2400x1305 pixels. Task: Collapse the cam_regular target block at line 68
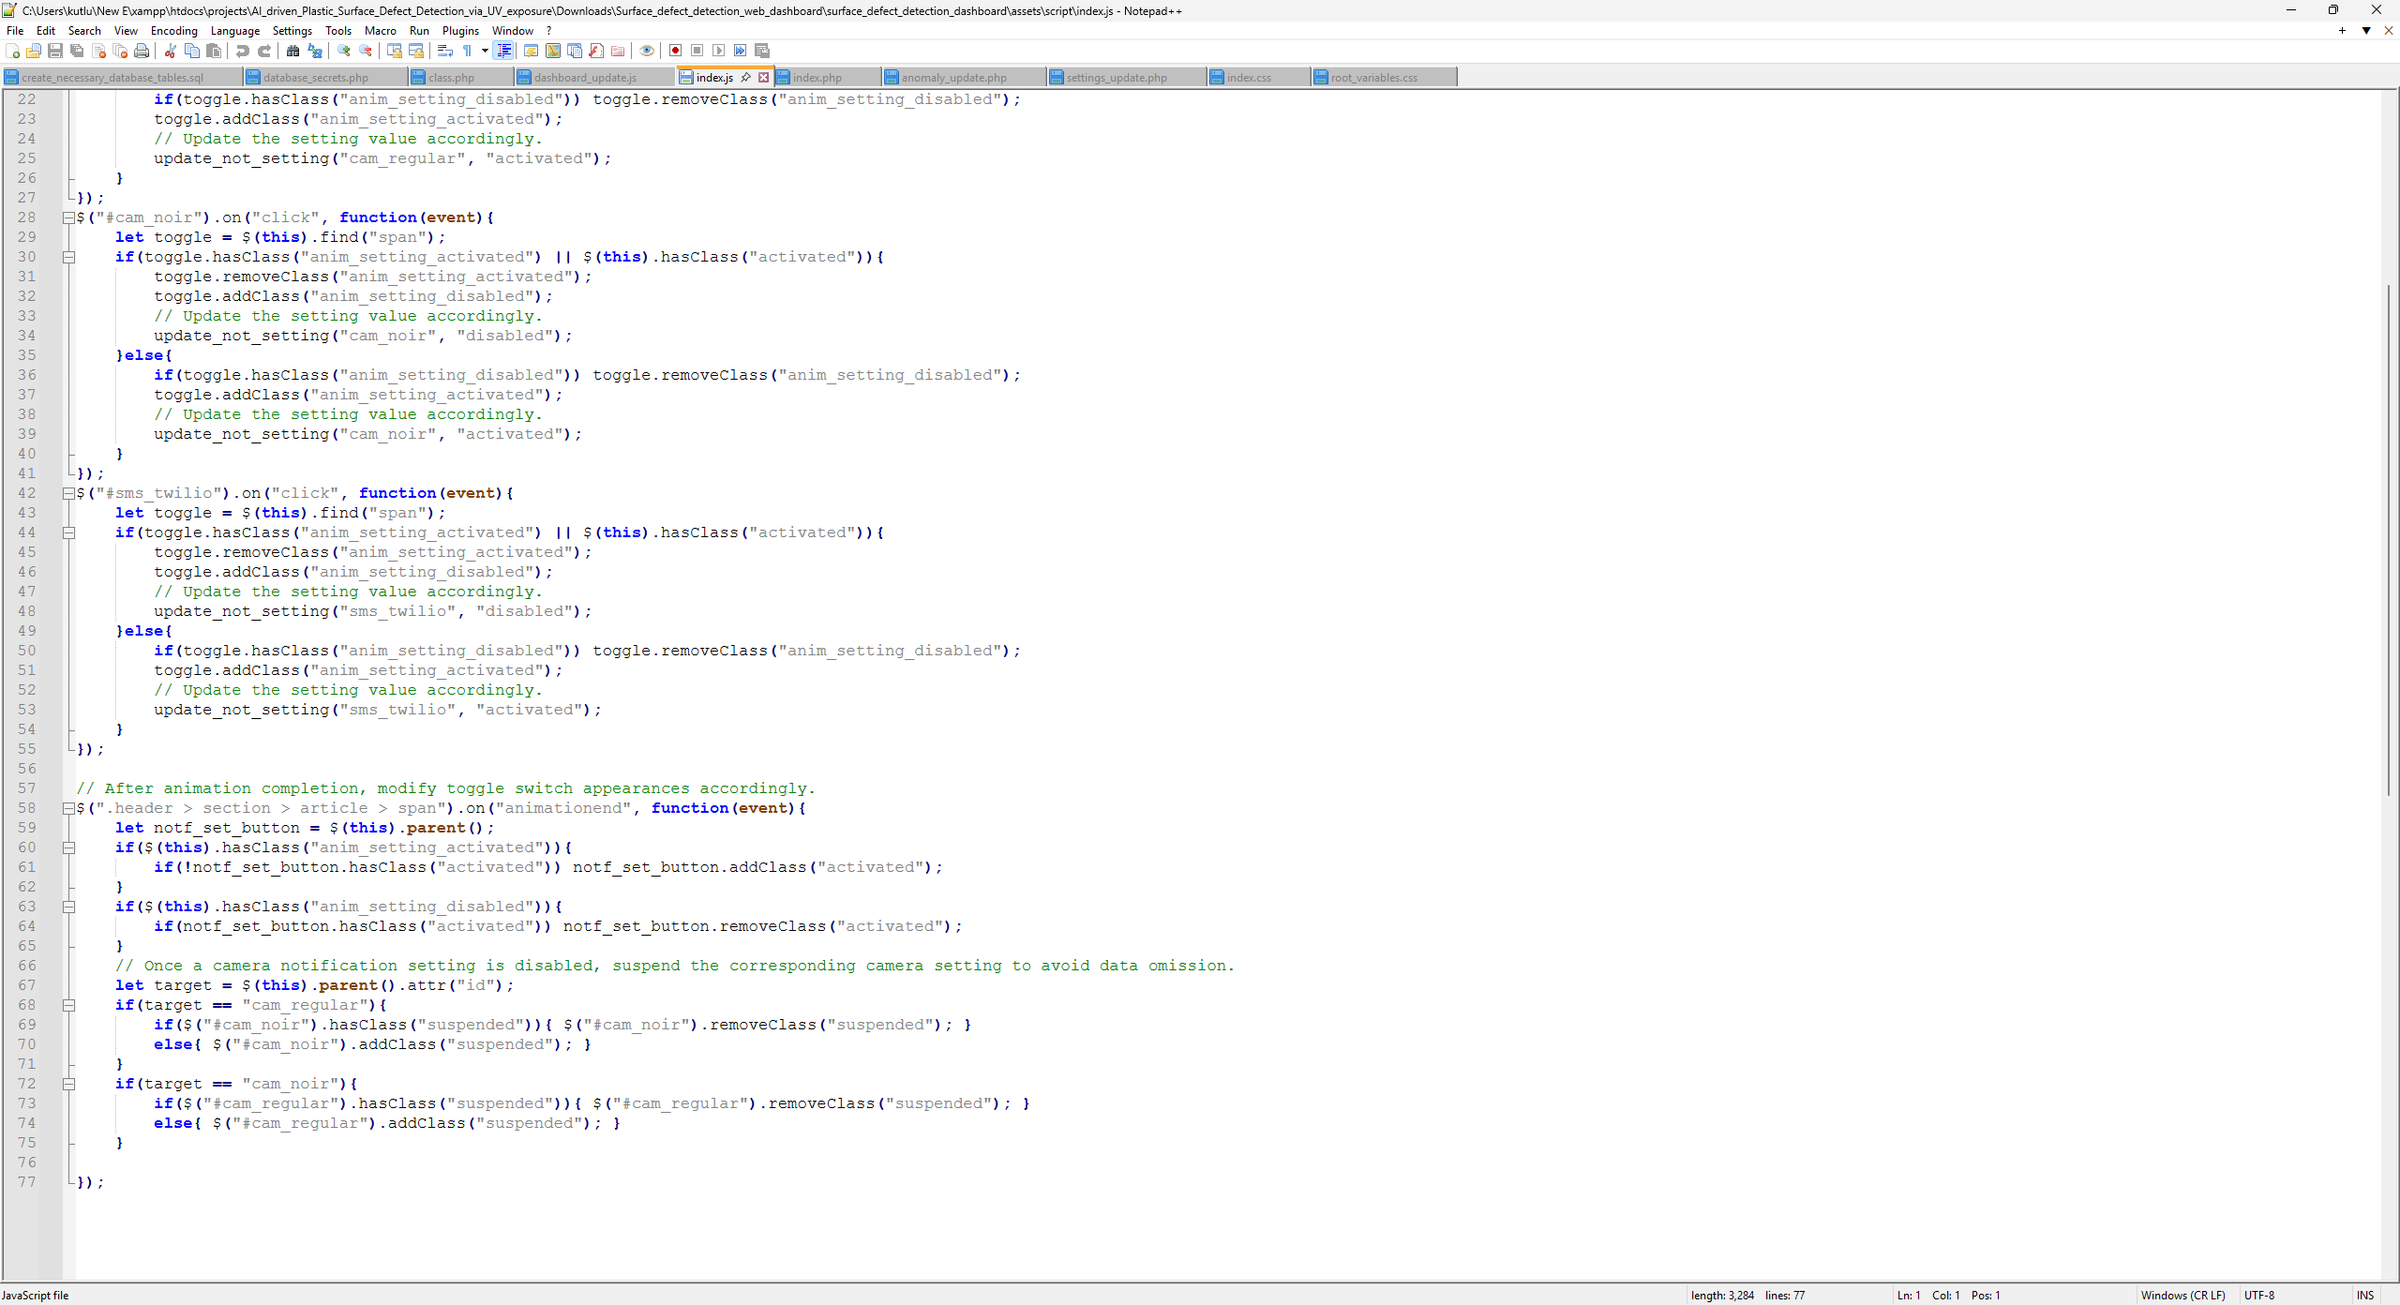click(x=69, y=1005)
